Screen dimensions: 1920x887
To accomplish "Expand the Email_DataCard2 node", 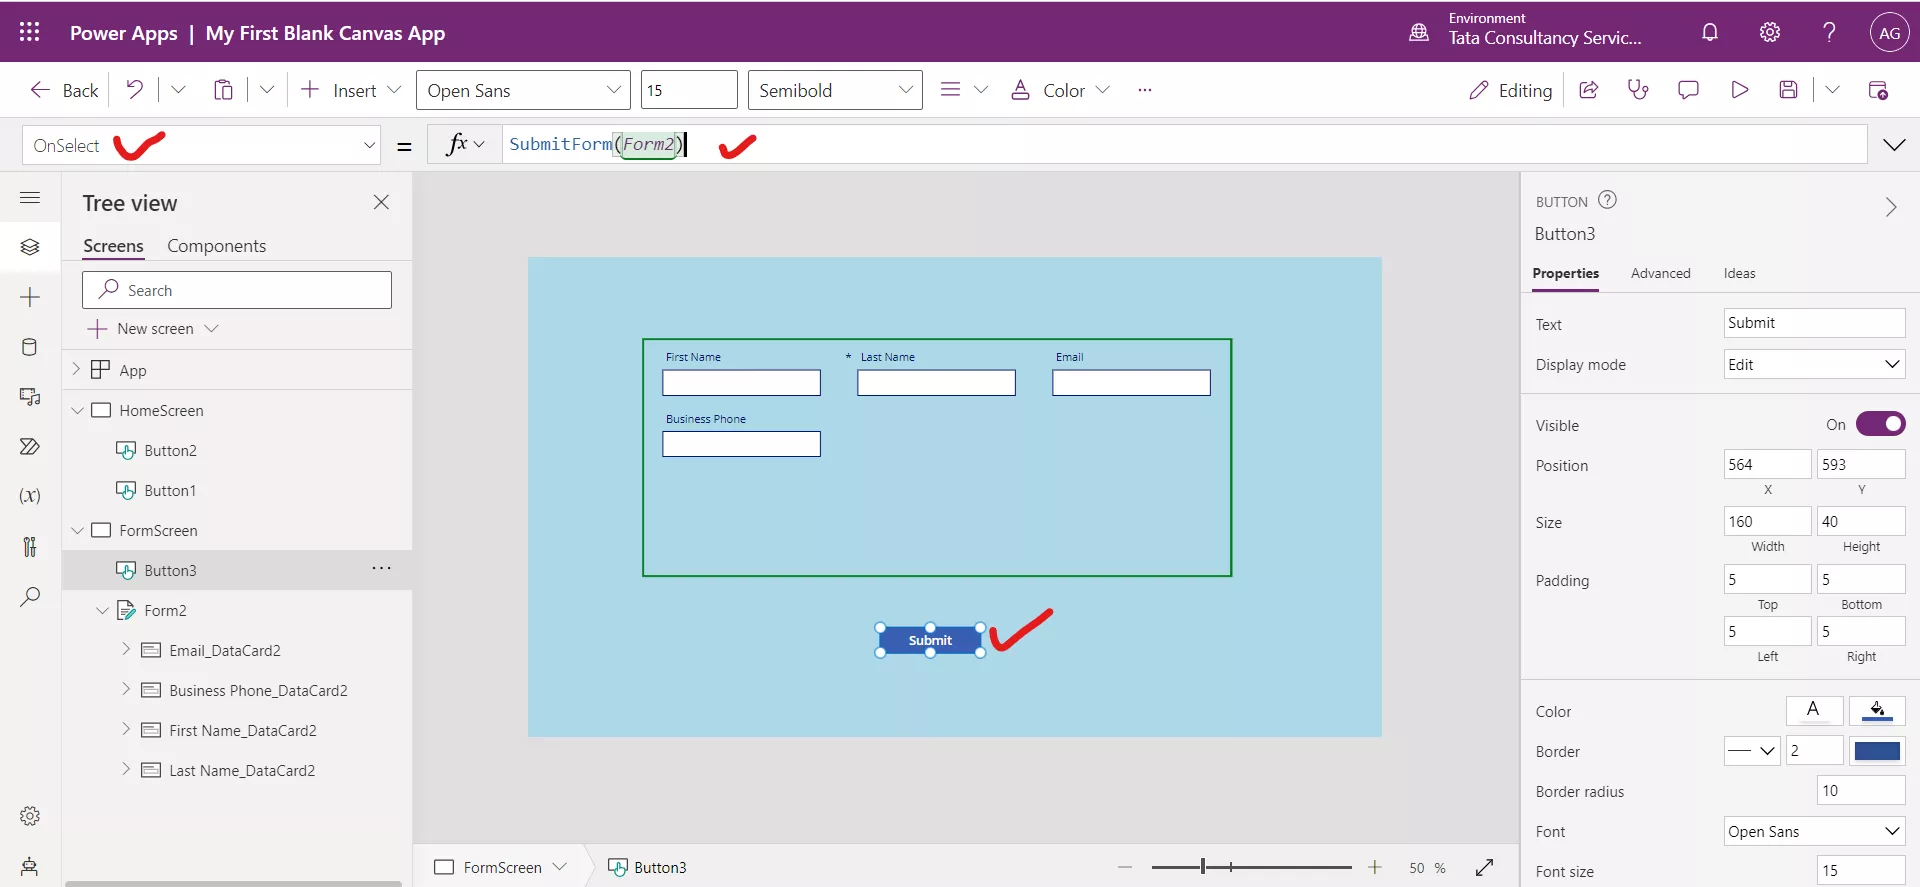I will point(126,649).
